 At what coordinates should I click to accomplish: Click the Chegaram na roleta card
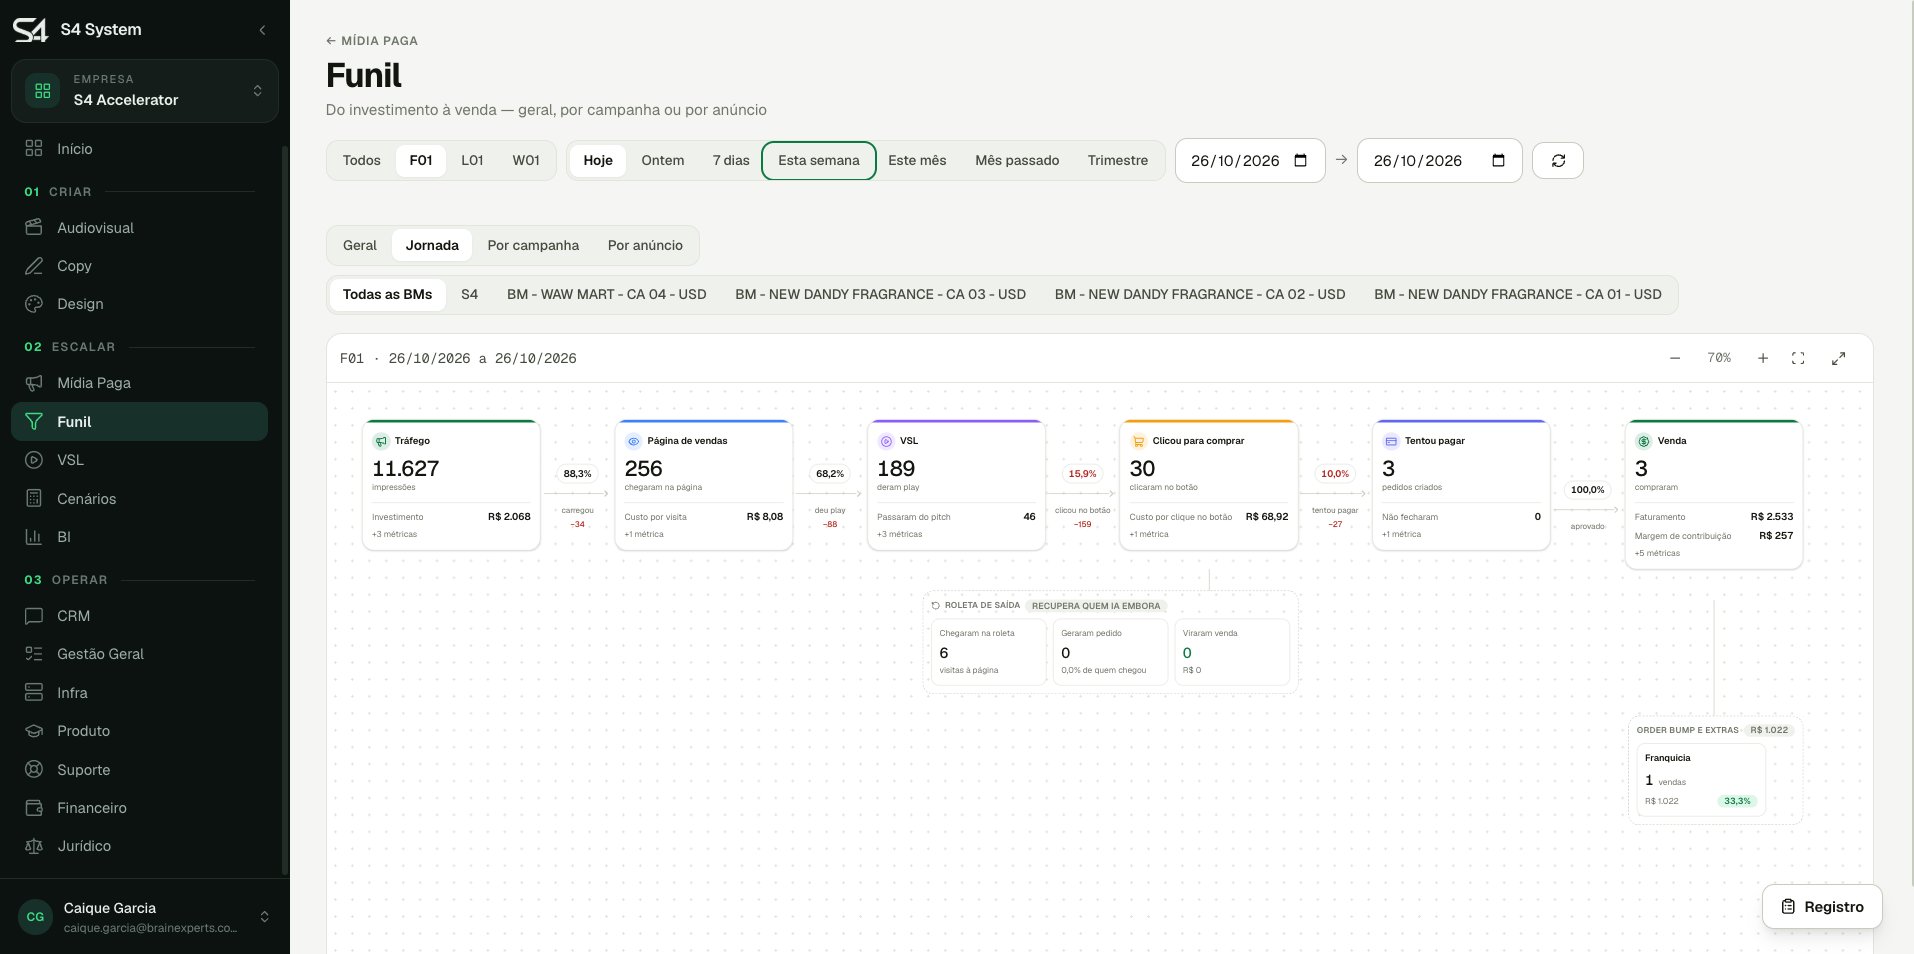989,652
